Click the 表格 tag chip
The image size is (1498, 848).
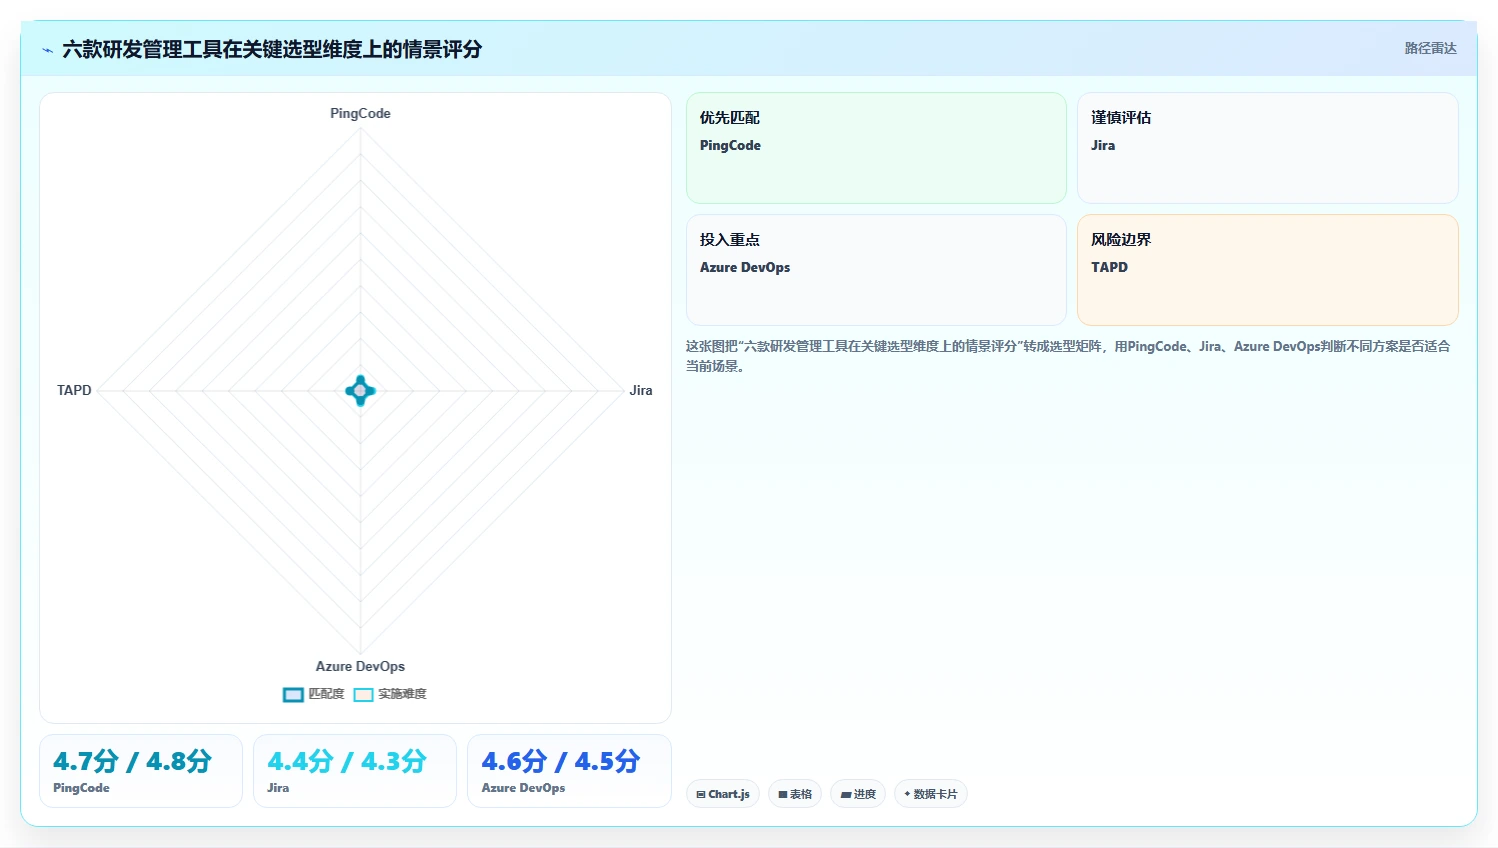click(x=795, y=794)
